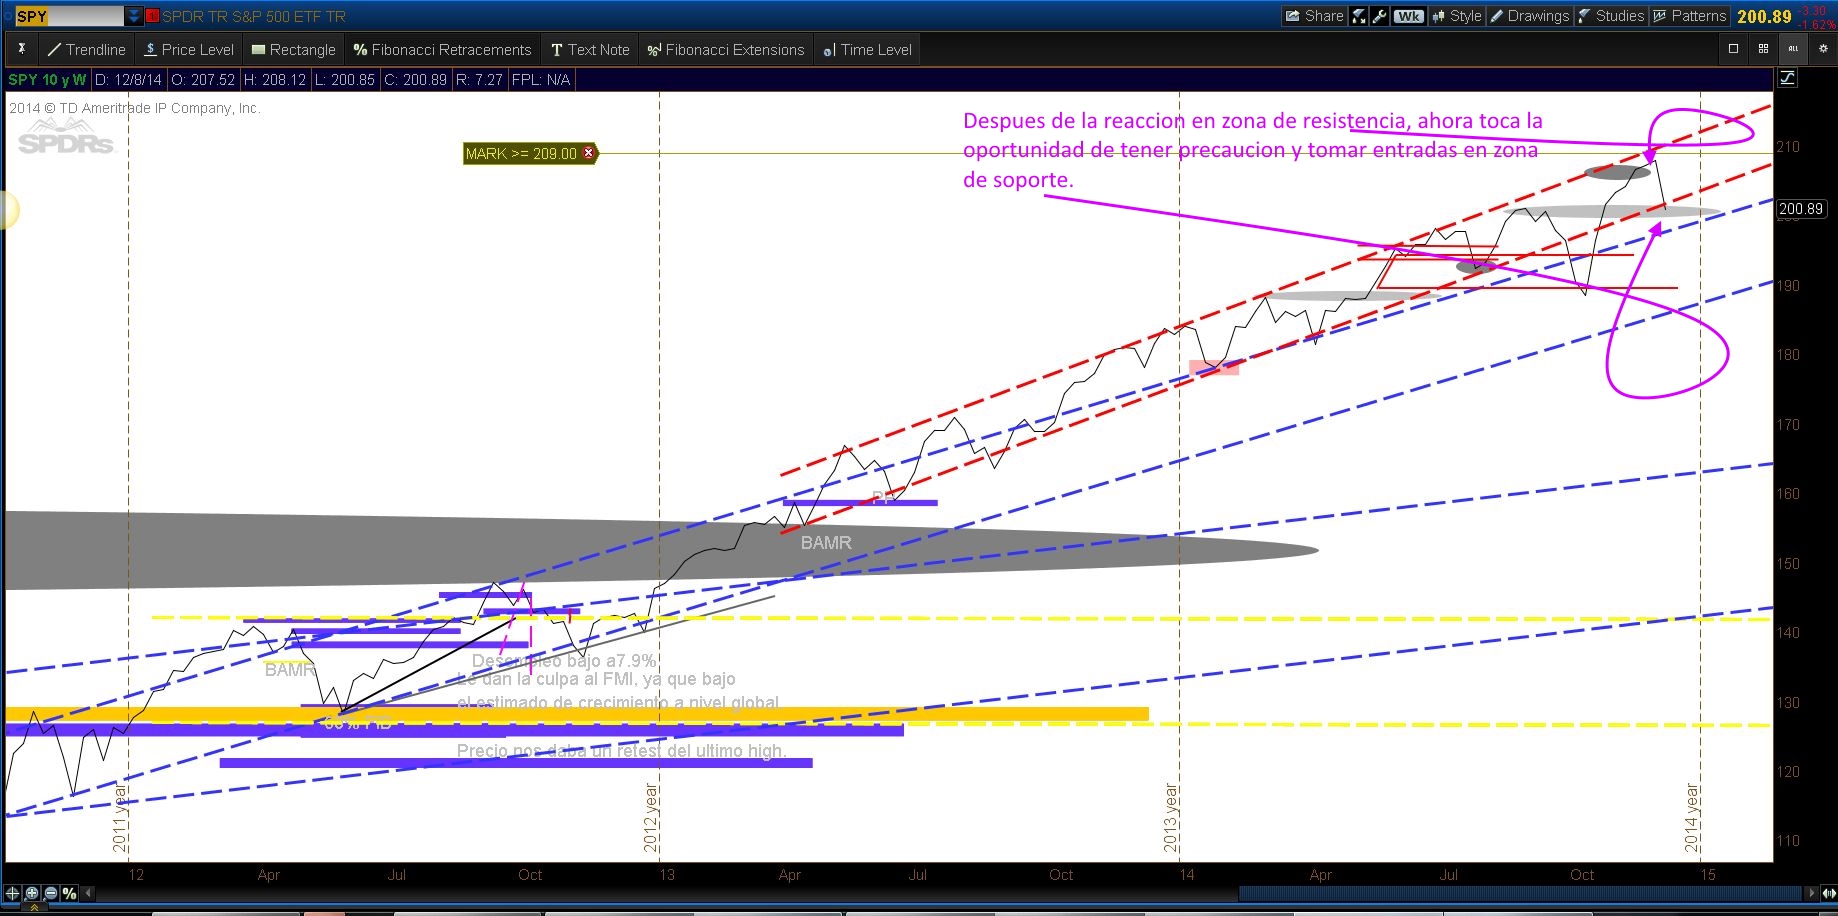The height and width of the screenshot is (916, 1838).
Task: Choose the Fibonacci Extensions tool
Action: [725, 50]
